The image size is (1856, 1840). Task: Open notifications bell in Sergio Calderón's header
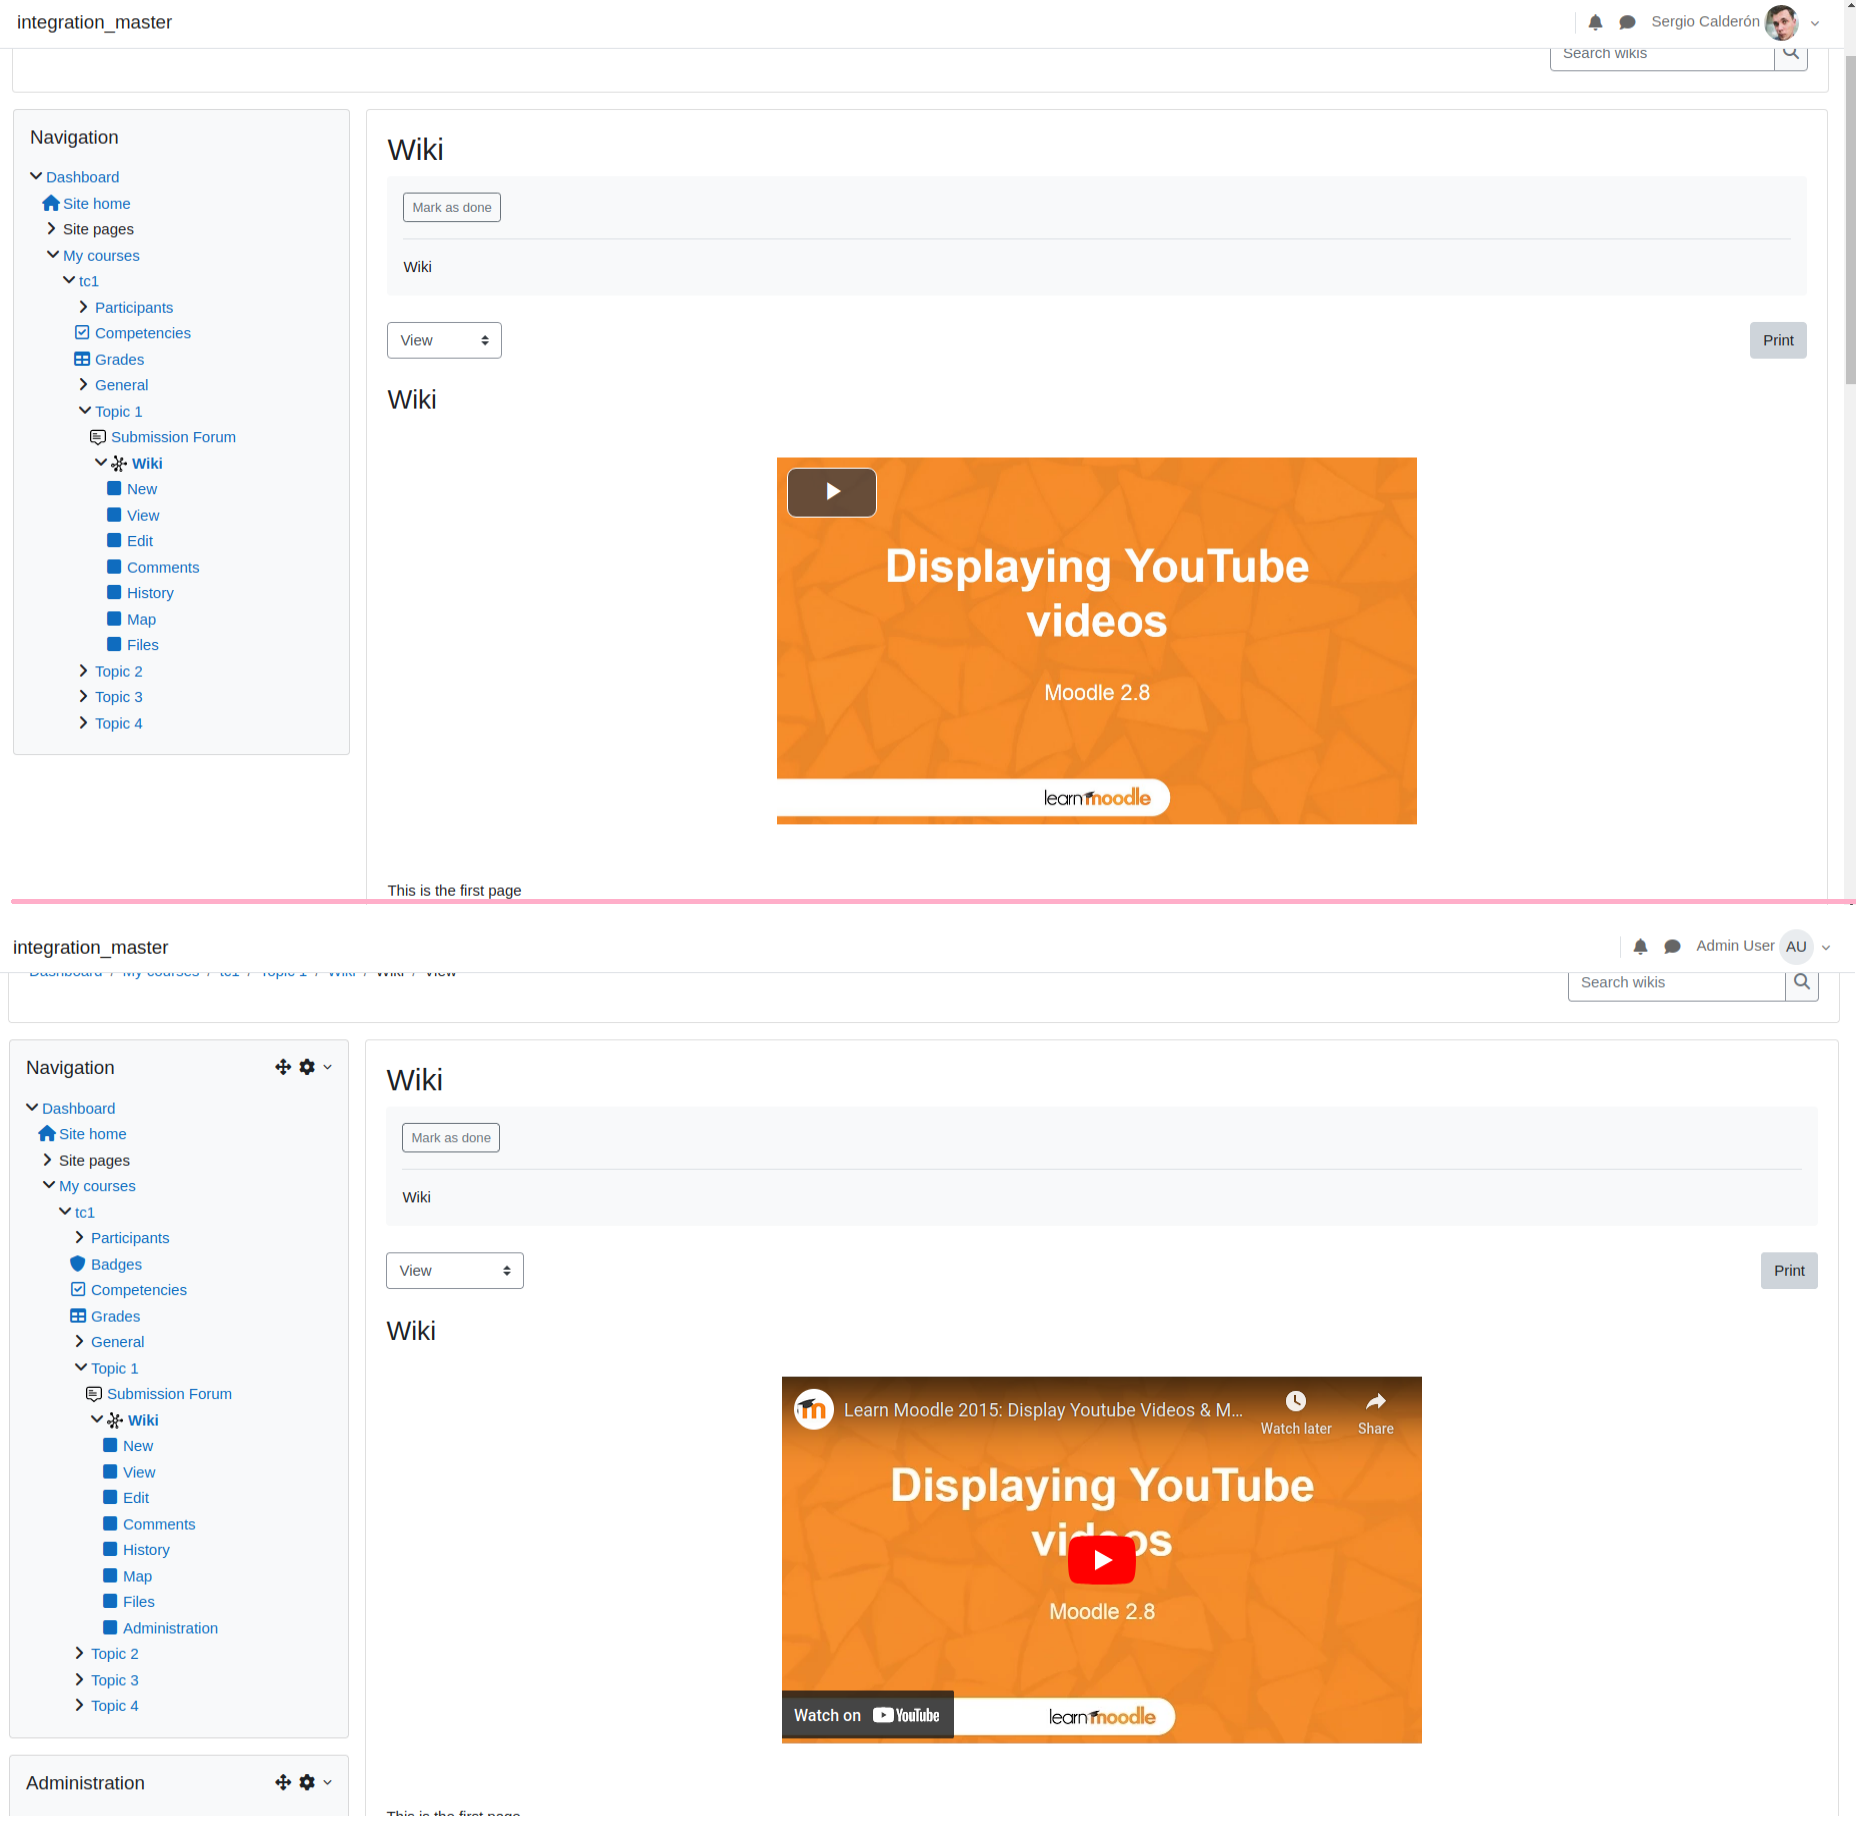tap(1595, 22)
